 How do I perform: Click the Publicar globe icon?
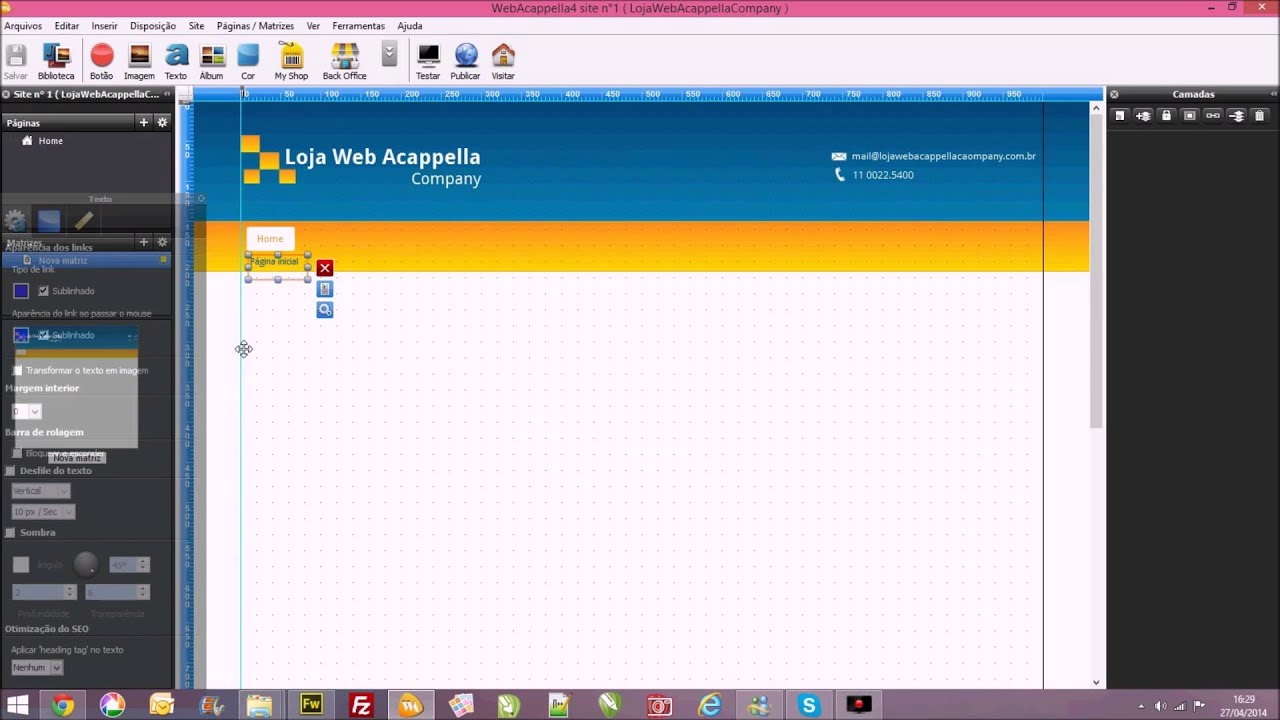coord(465,61)
